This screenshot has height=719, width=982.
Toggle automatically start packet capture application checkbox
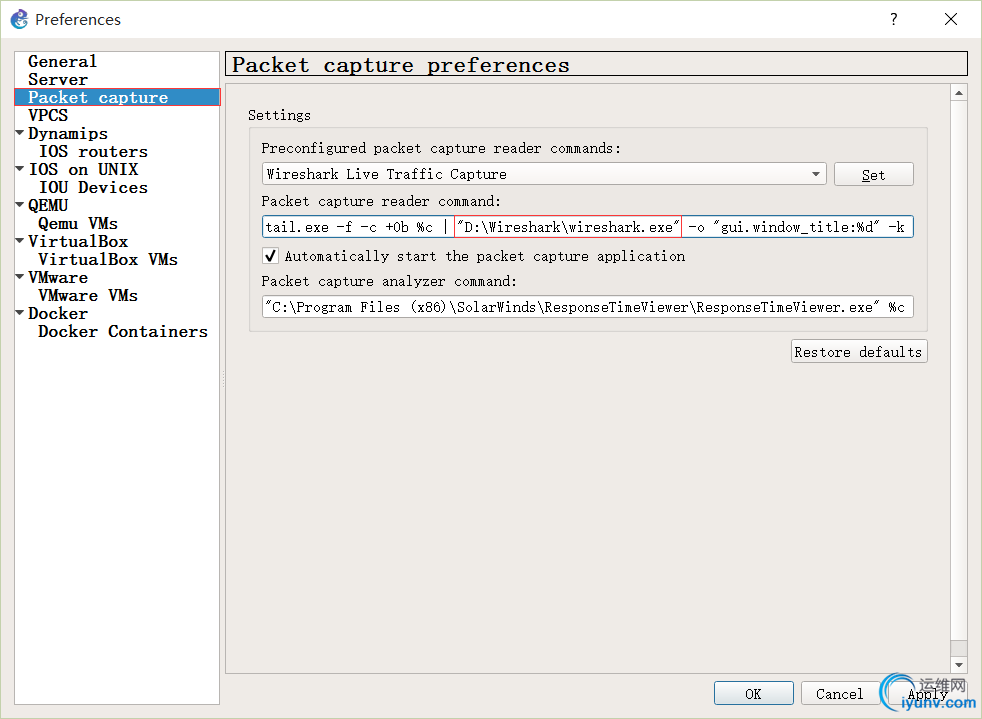pos(270,256)
